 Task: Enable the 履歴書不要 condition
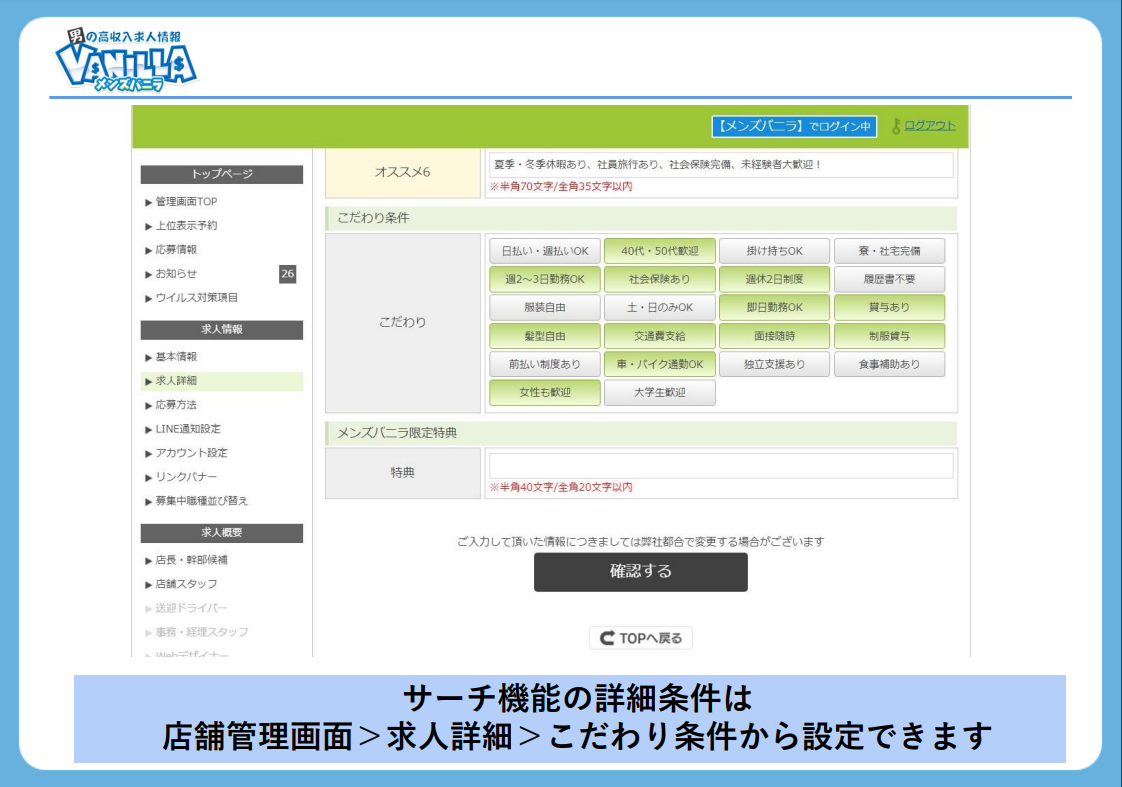889,279
